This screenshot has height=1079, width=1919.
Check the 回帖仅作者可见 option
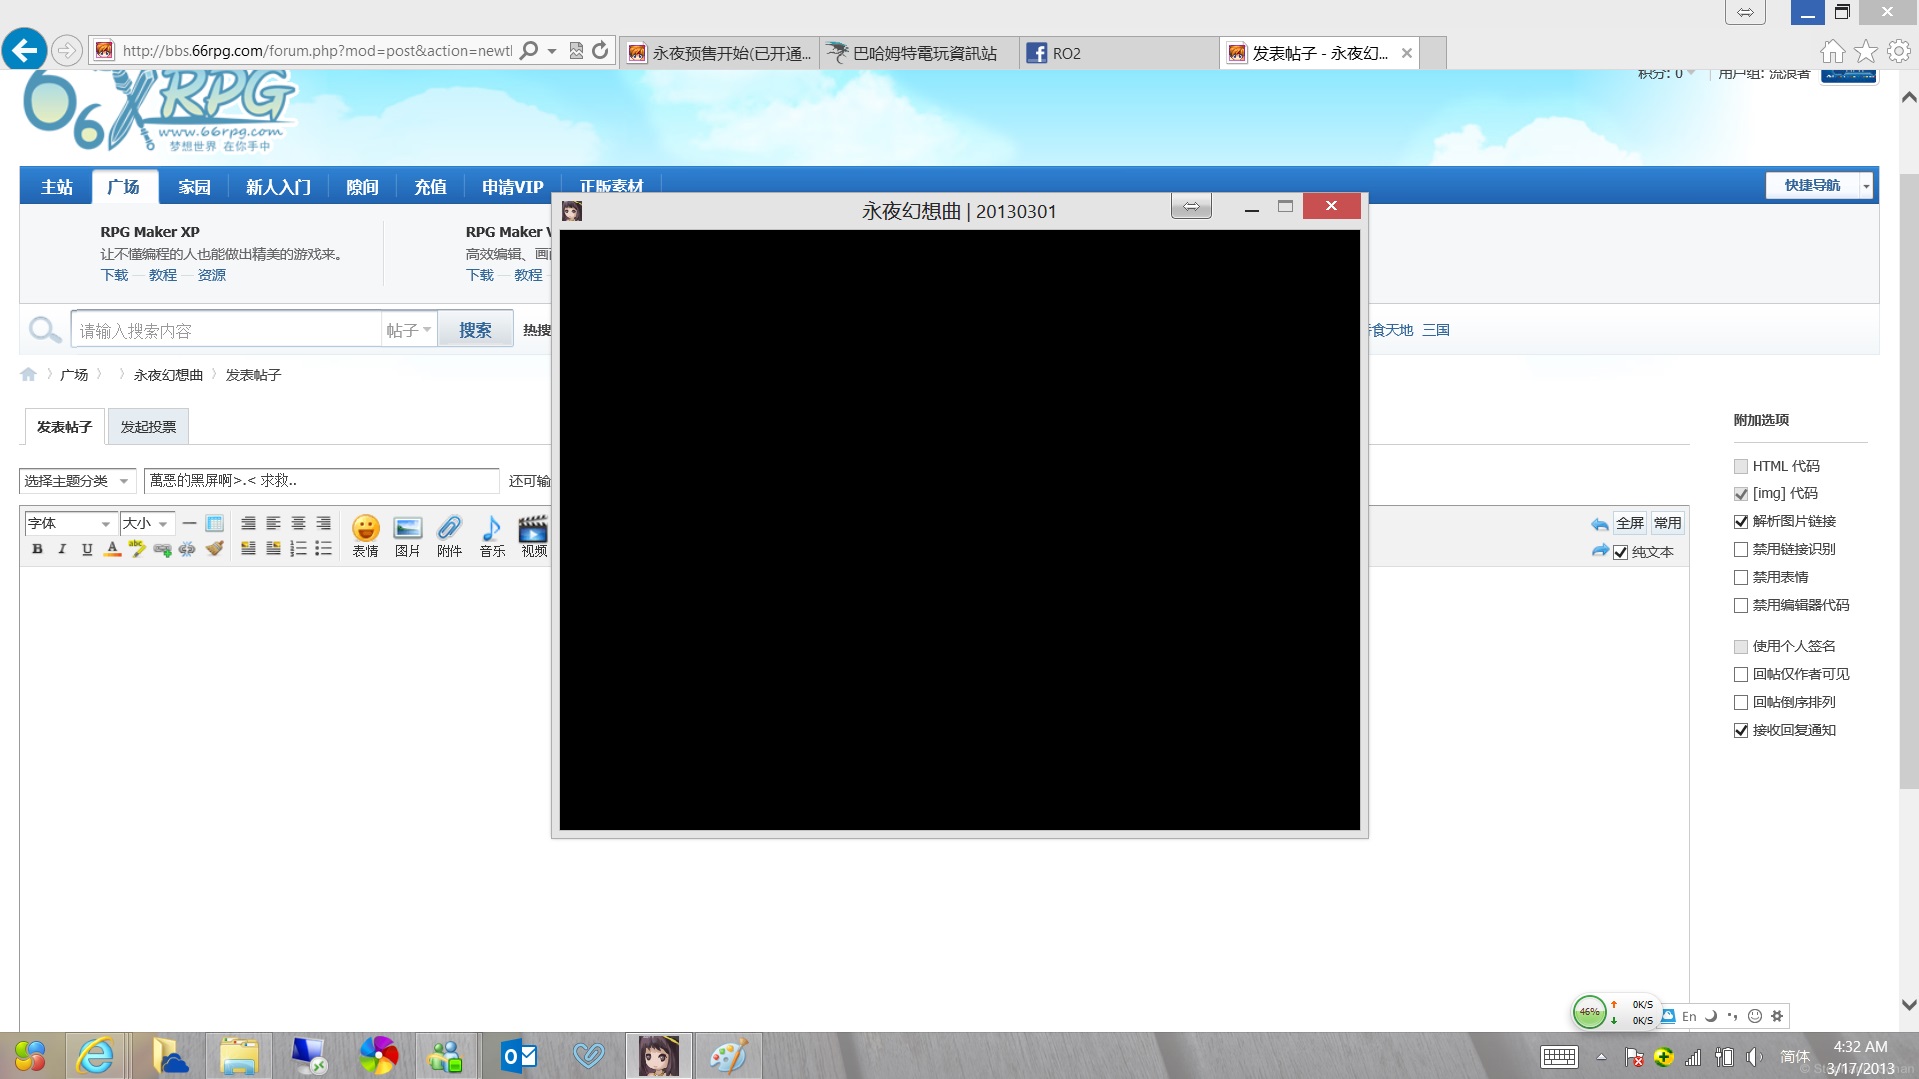click(x=1741, y=675)
